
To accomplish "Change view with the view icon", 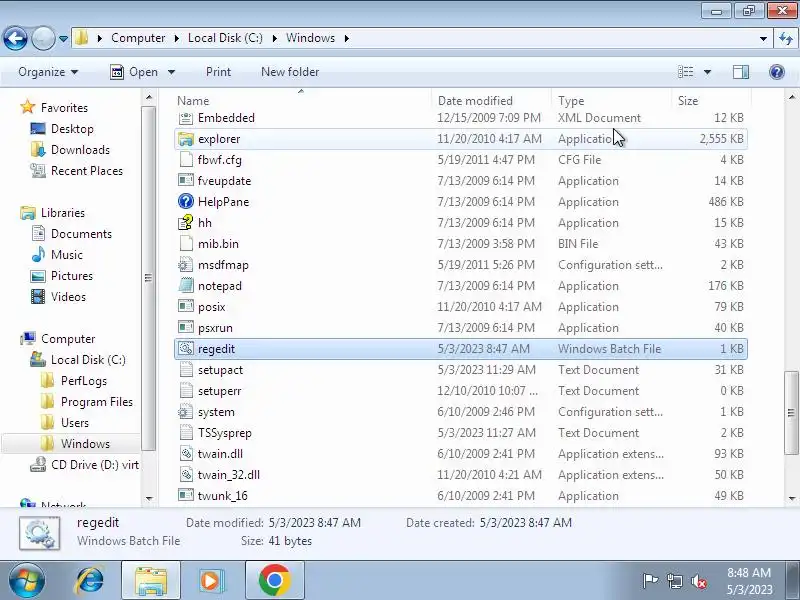I will (x=686, y=72).
